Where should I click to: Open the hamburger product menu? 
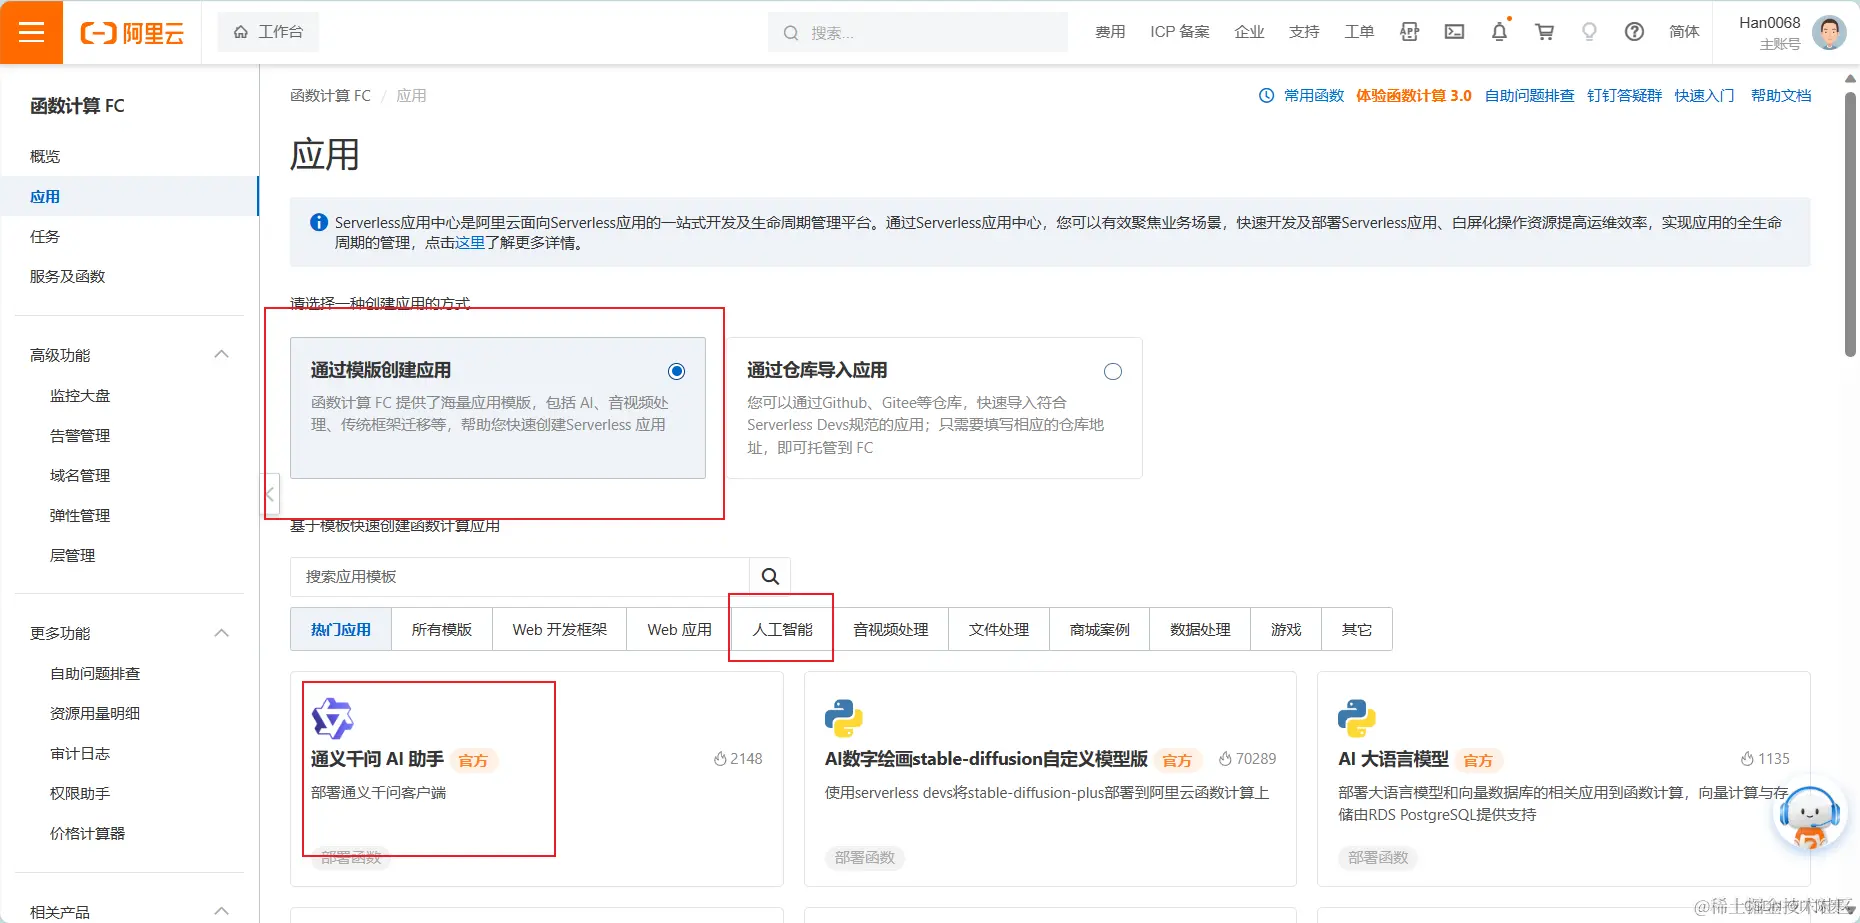tap(31, 31)
